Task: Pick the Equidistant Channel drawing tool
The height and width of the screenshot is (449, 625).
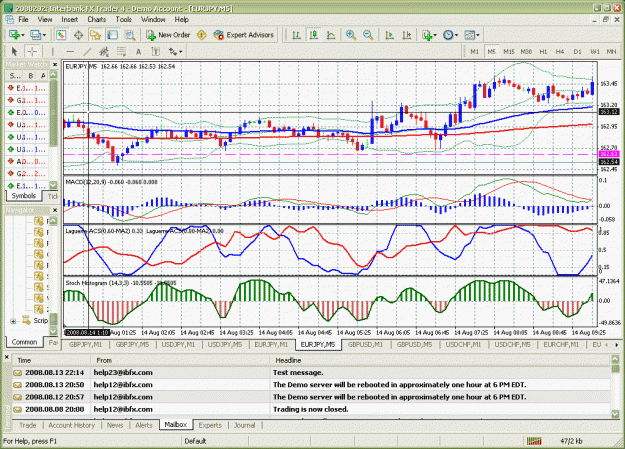Action: [x=104, y=51]
